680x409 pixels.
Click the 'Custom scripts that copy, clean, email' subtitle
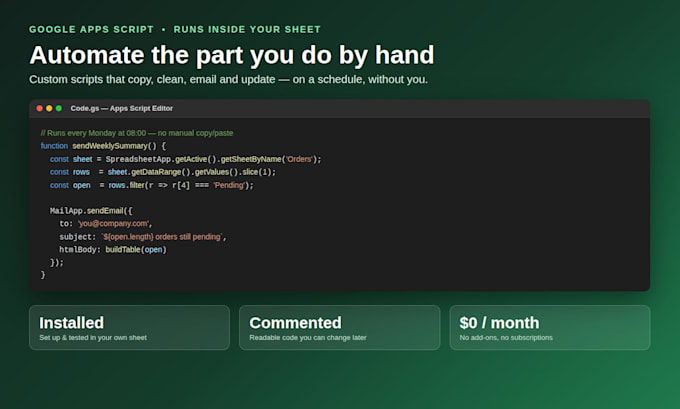(229, 79)
